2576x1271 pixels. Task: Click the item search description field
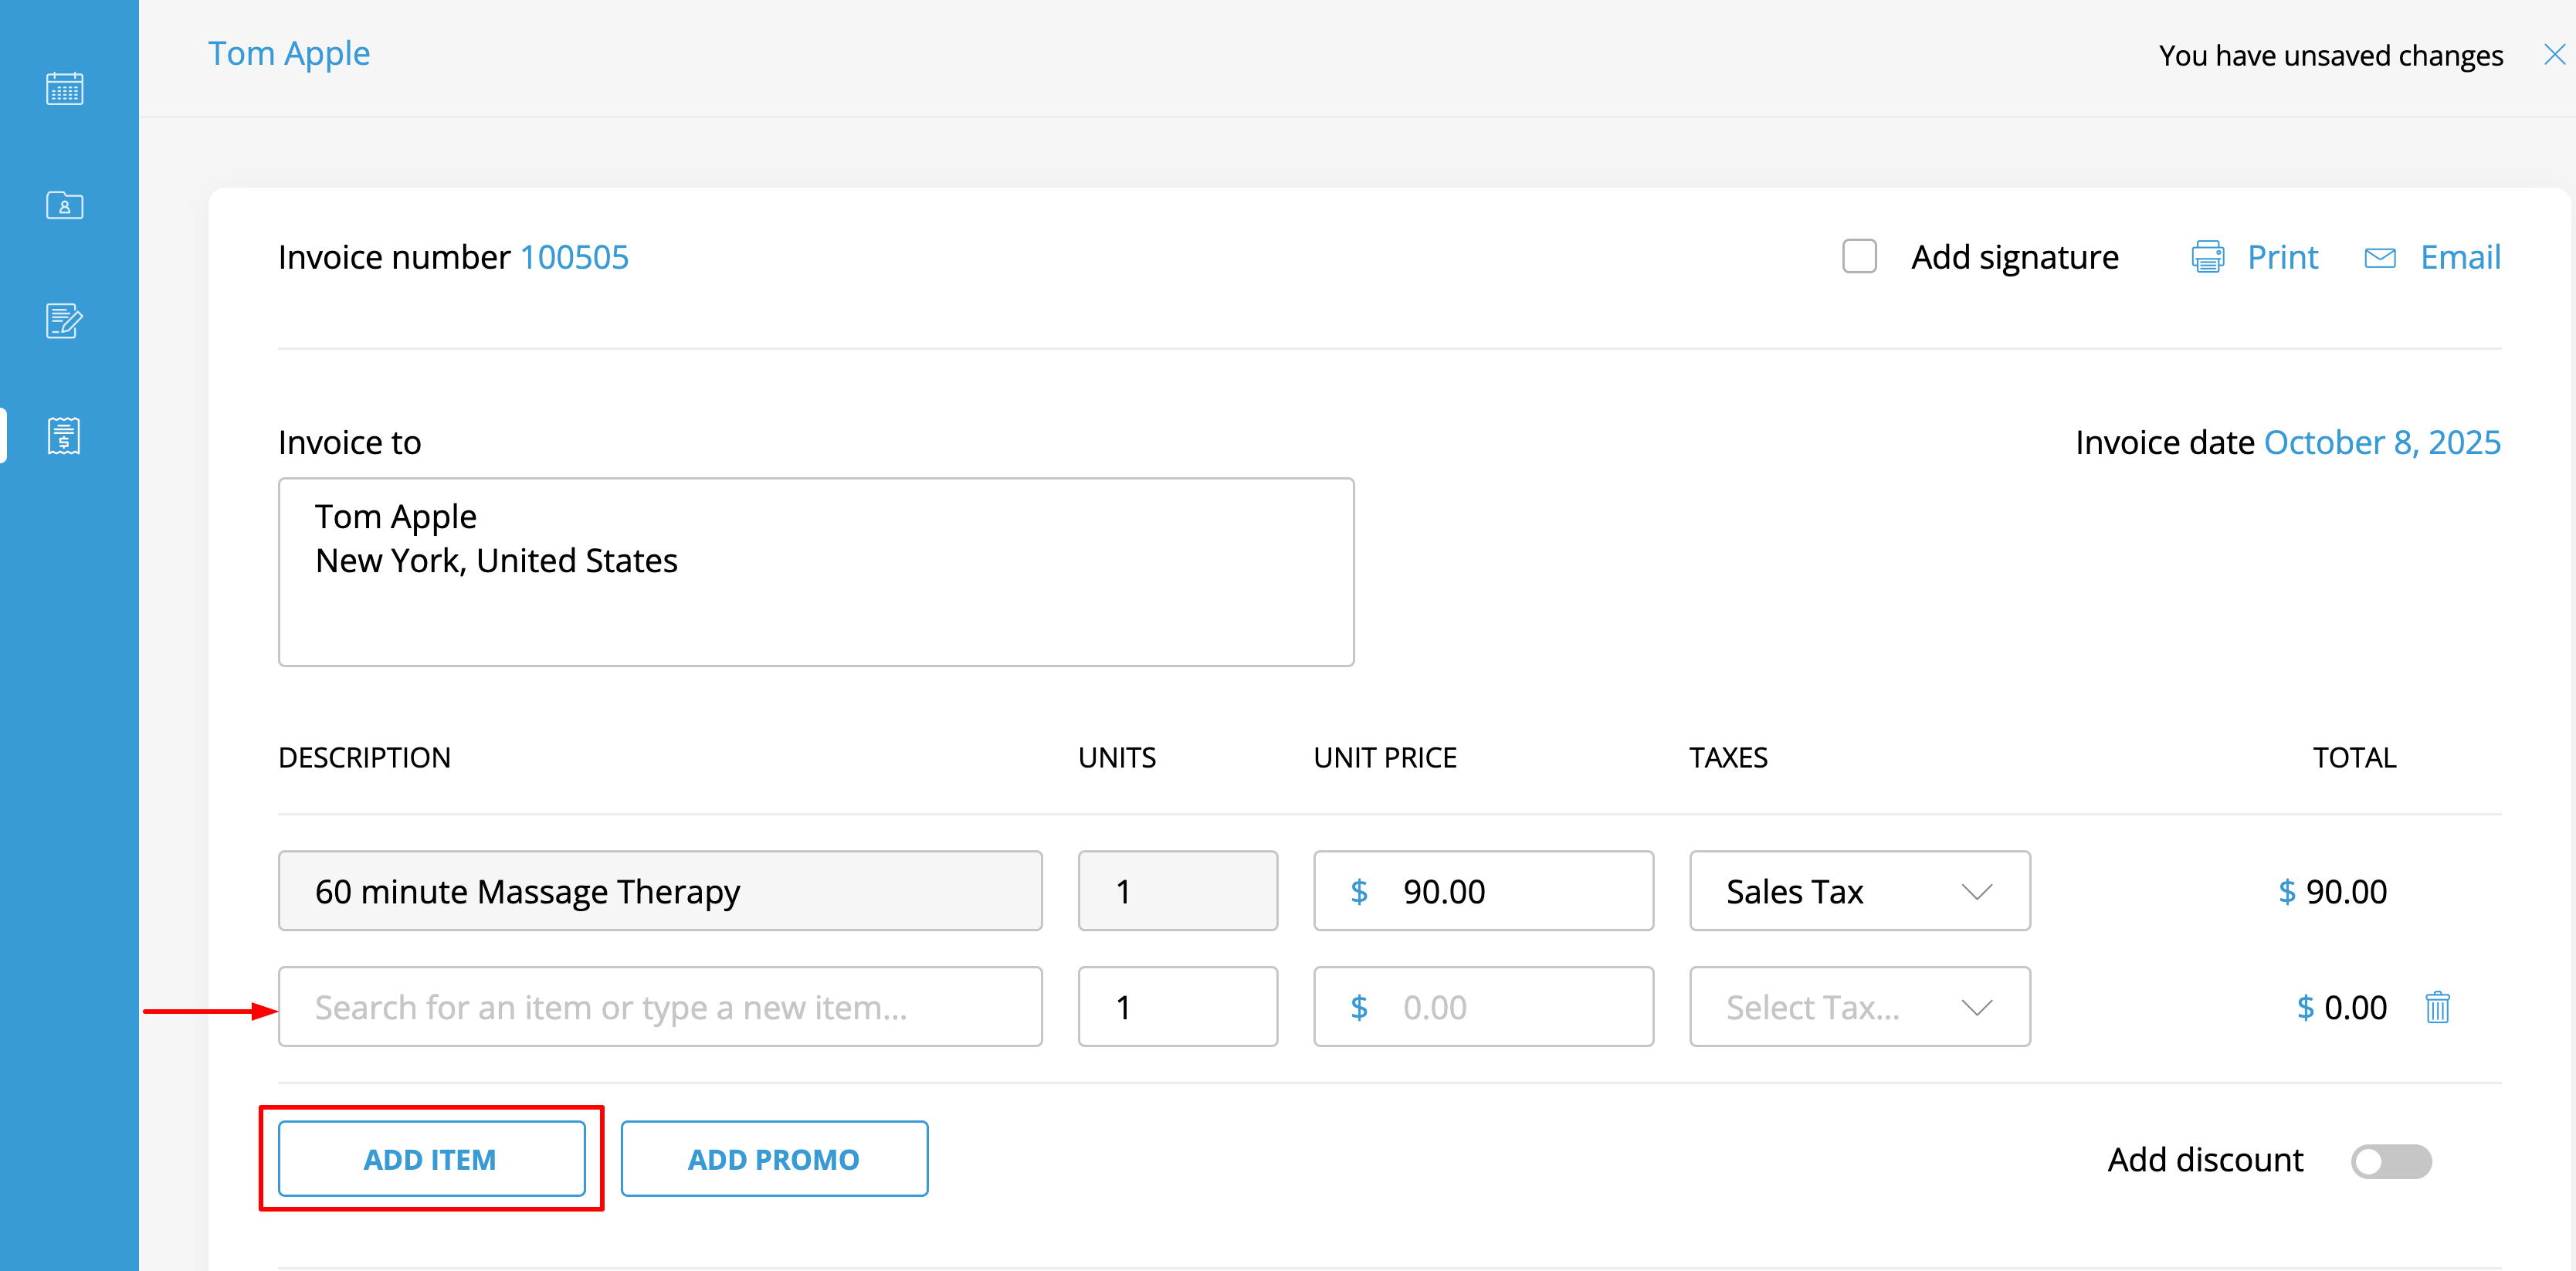[x=660, y=1007]
